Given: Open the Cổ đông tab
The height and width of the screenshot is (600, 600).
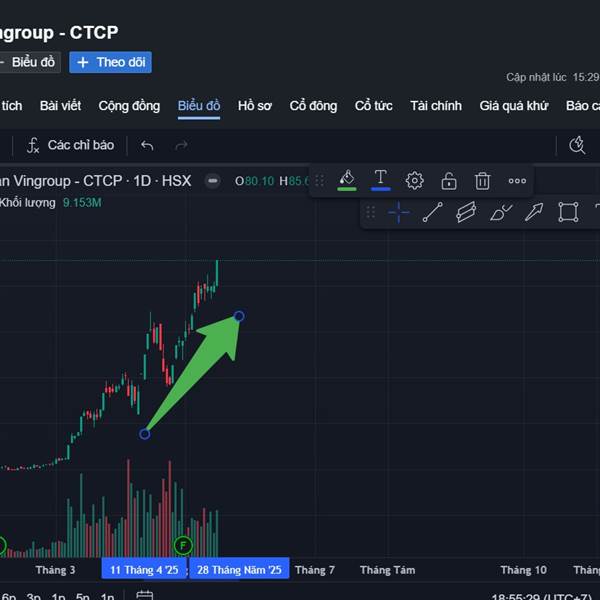Looking at the screenshot, I should pos(313,106).
